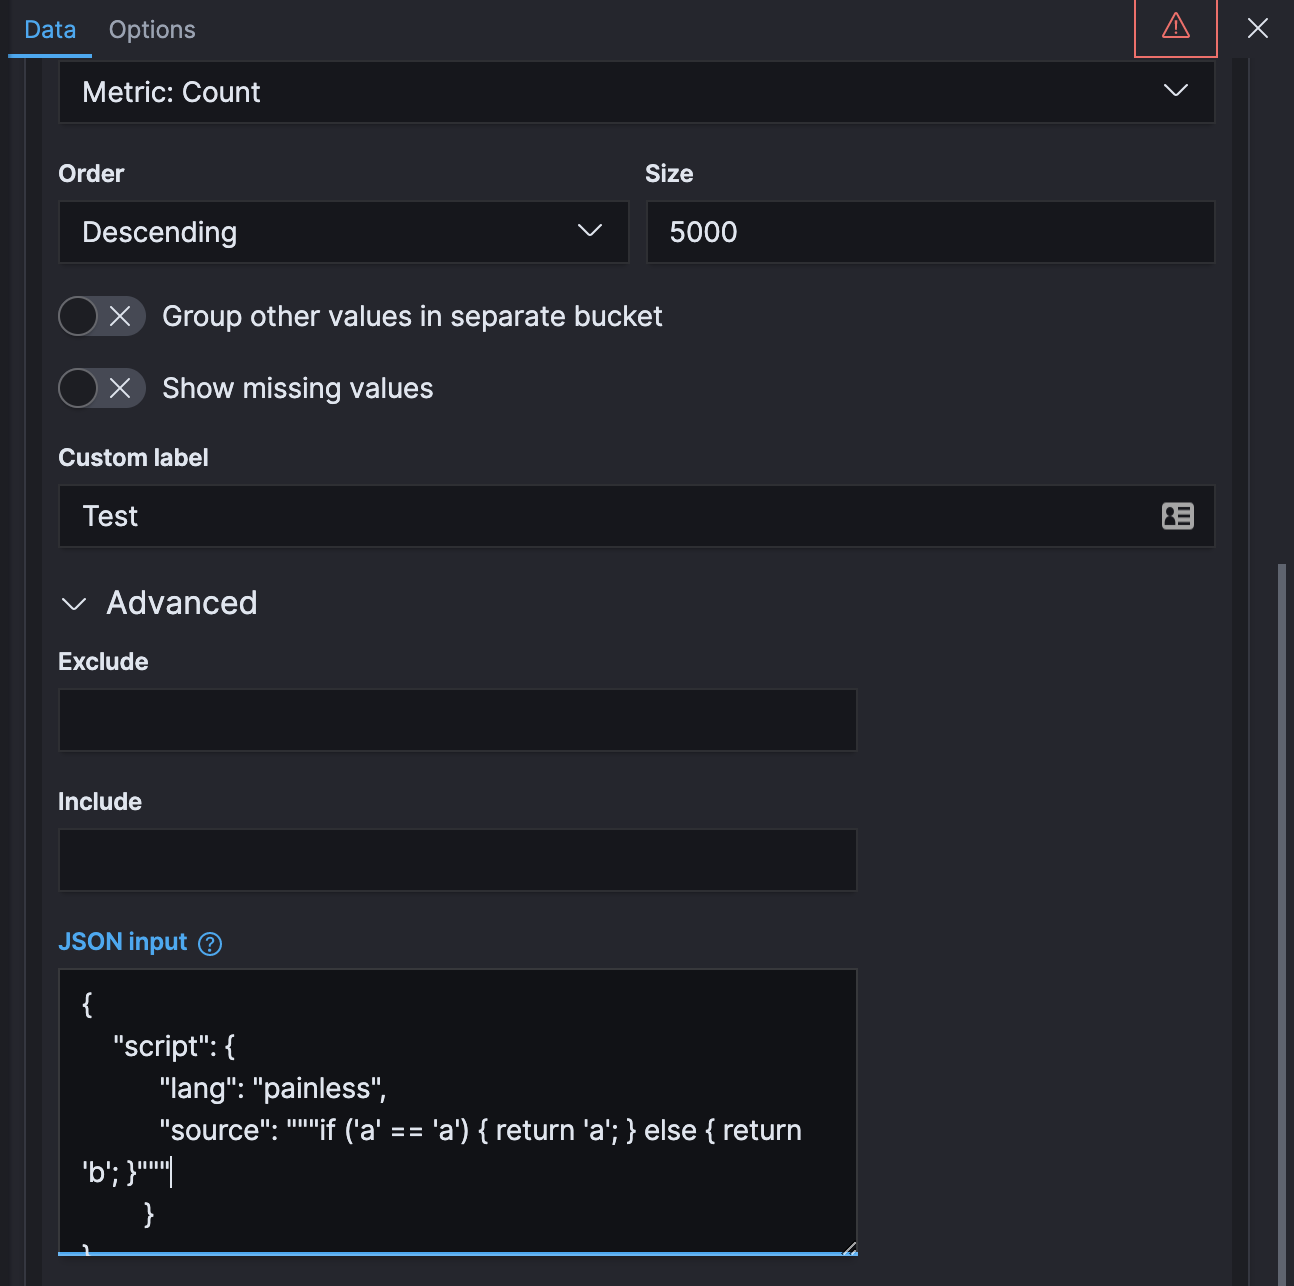This screenshot has width=1294, height=1286.
Task: Click the Exclude input field
Action: pyautogui.click(x=457, y=720)
